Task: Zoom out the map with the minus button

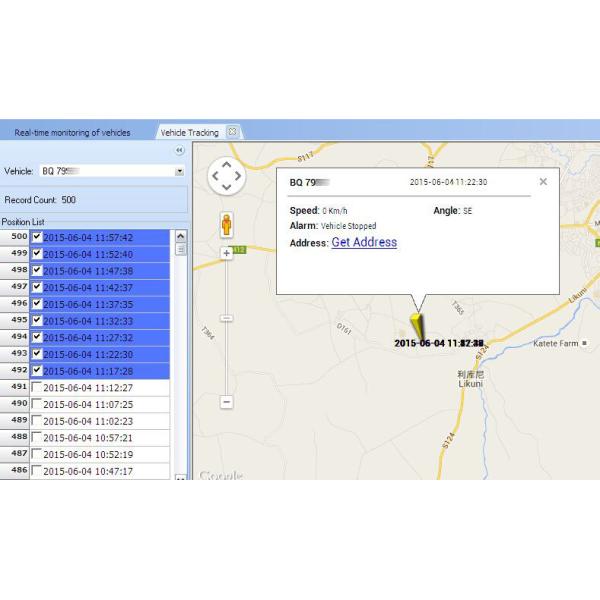Action: click(227, 402)
